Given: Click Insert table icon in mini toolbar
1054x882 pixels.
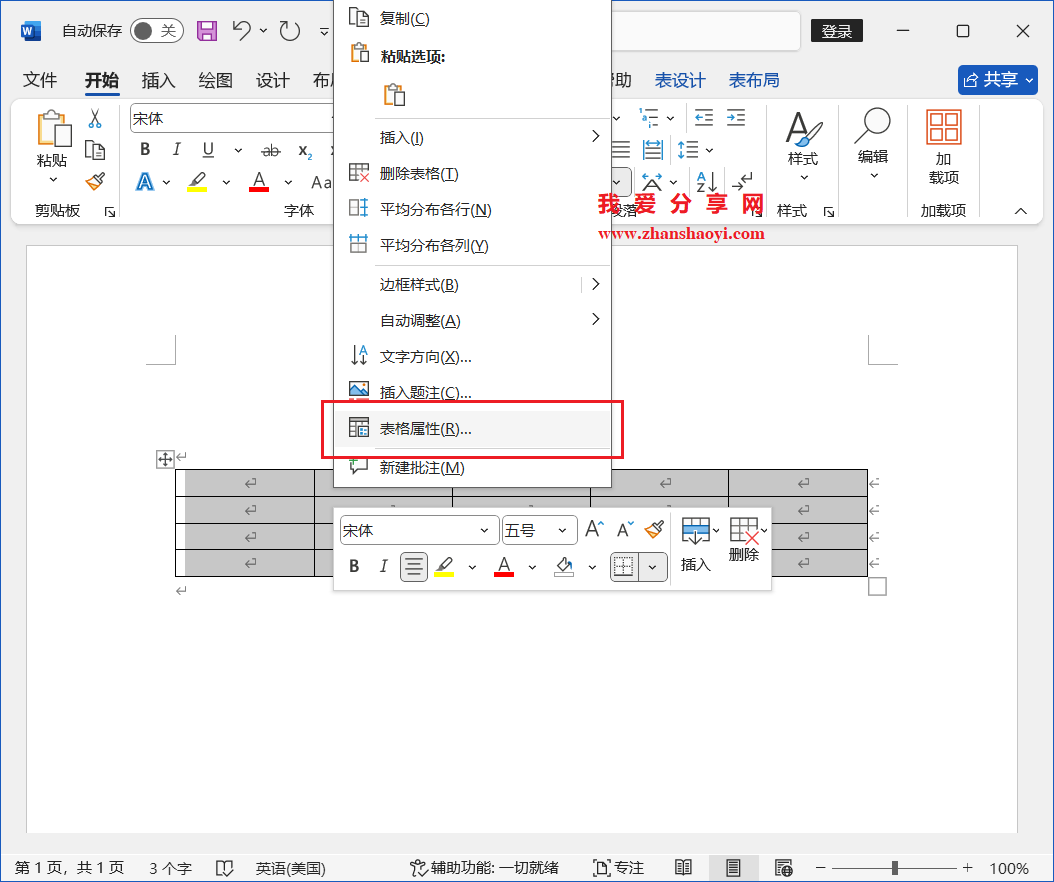Looking at the screenshot, I should click(x=695, y=530).
